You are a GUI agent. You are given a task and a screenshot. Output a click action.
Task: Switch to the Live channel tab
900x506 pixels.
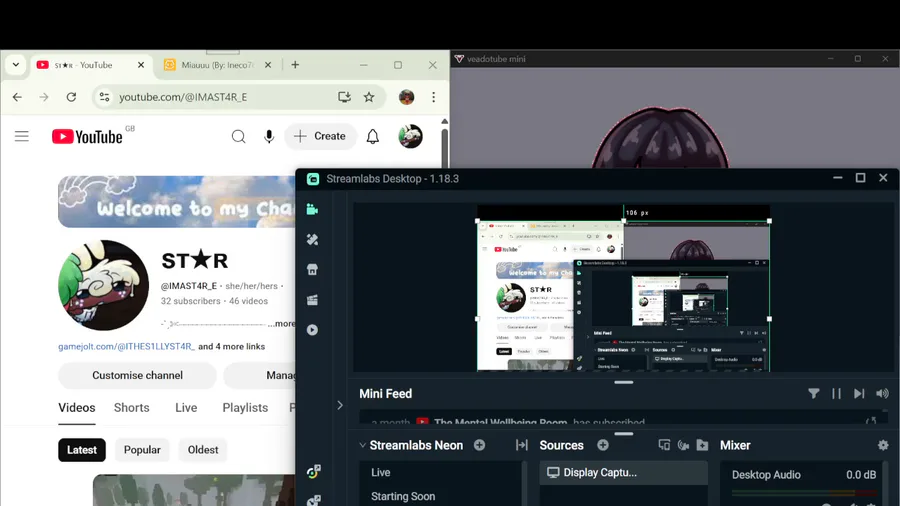click(186, 408)
